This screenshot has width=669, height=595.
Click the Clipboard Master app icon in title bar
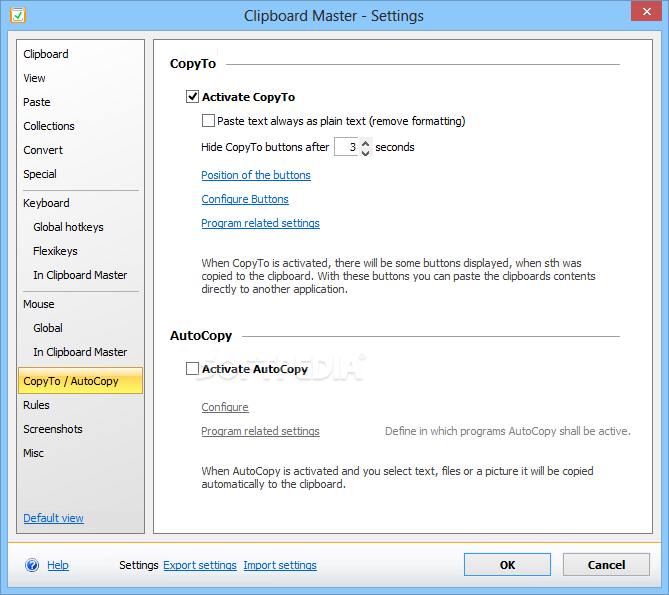[18, 15]
